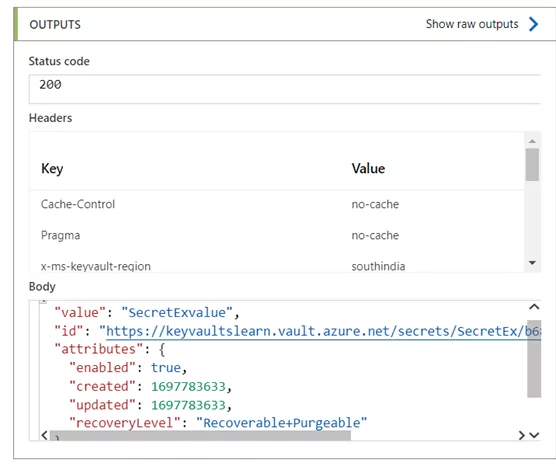
Task: Select the "updated" timestamp 1697783633
Action: click(188, 405)
